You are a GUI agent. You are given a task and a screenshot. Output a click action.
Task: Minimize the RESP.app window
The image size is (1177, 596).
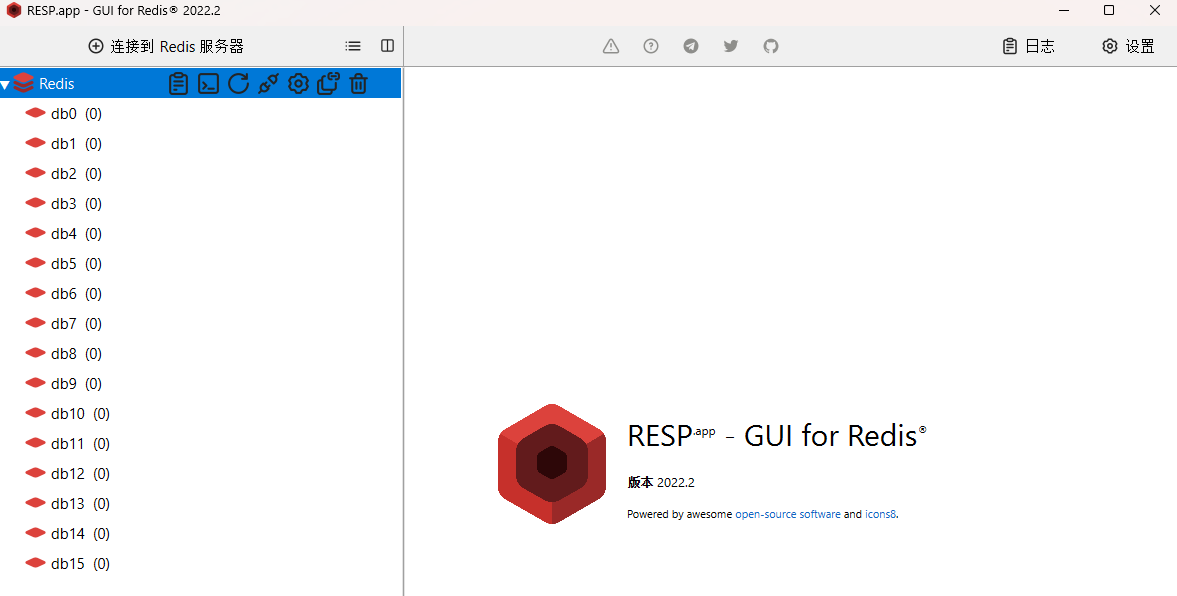point(1064,11)
